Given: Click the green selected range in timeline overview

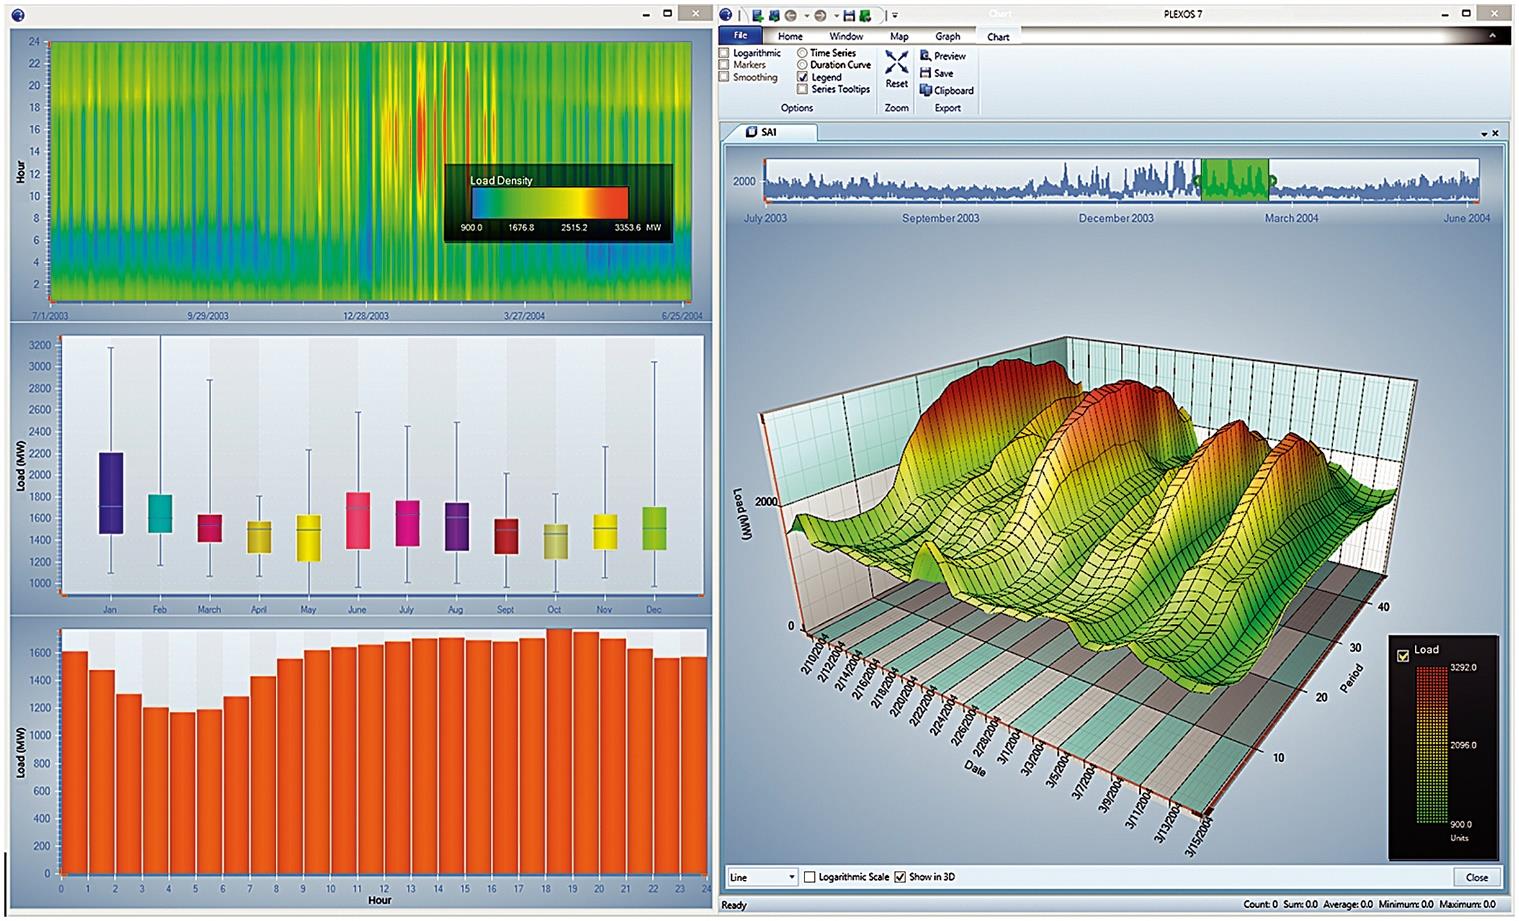Looking at the screenshot, I should tap(1234, 181).
